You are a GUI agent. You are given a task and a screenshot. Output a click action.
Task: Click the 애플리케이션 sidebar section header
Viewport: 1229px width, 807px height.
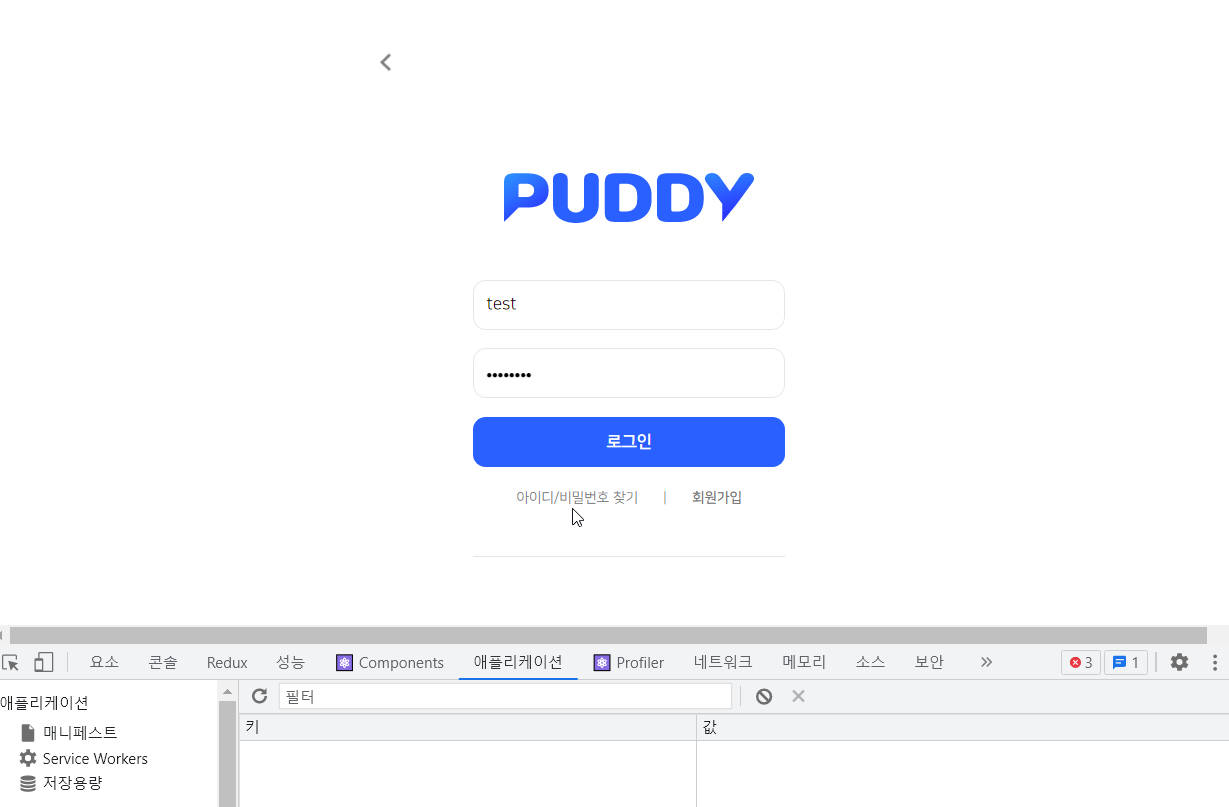coord(45,703)
